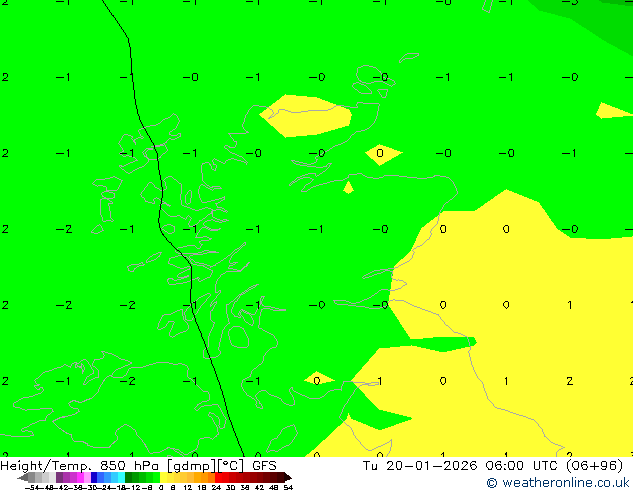Pick the bright red swatch in the legend
The height and width of the screenshot is (490, 634).
(218, 477)
